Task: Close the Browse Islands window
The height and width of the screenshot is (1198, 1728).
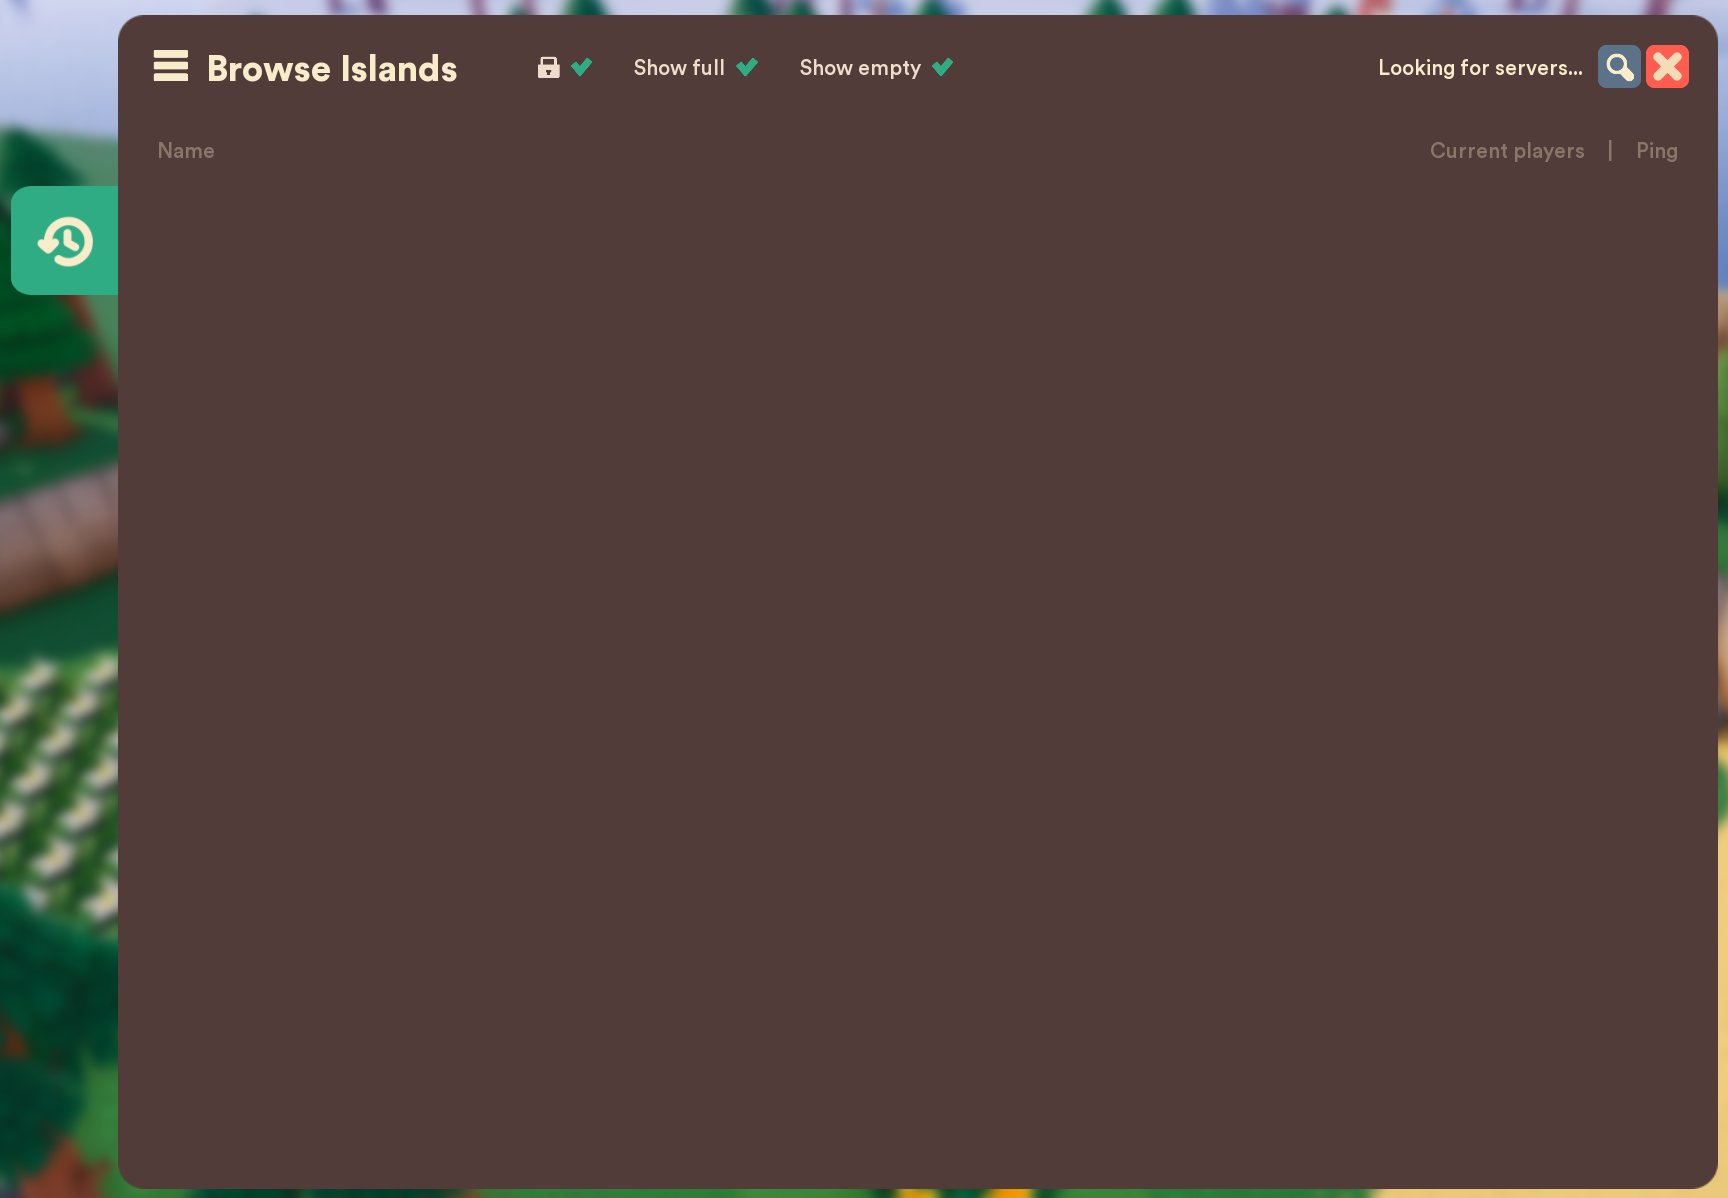Action: pyautogui.click(x=1667, y=66)
